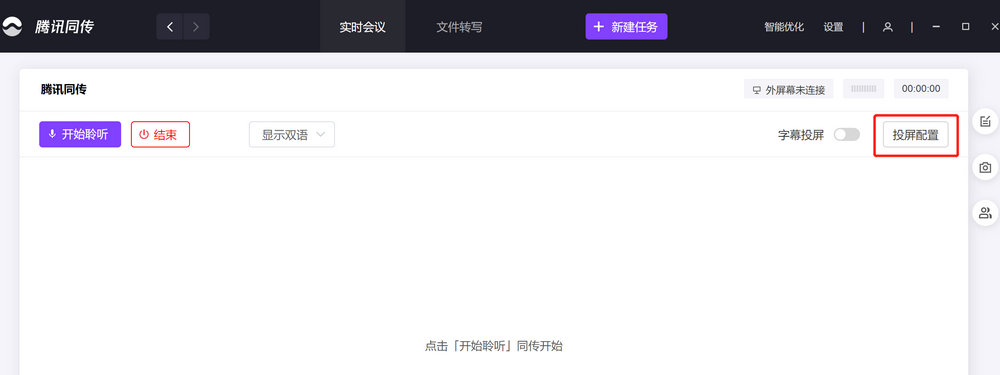Minimize the application window
Image resolution: width=1000 pixels, height=375 pixels.
936,27
